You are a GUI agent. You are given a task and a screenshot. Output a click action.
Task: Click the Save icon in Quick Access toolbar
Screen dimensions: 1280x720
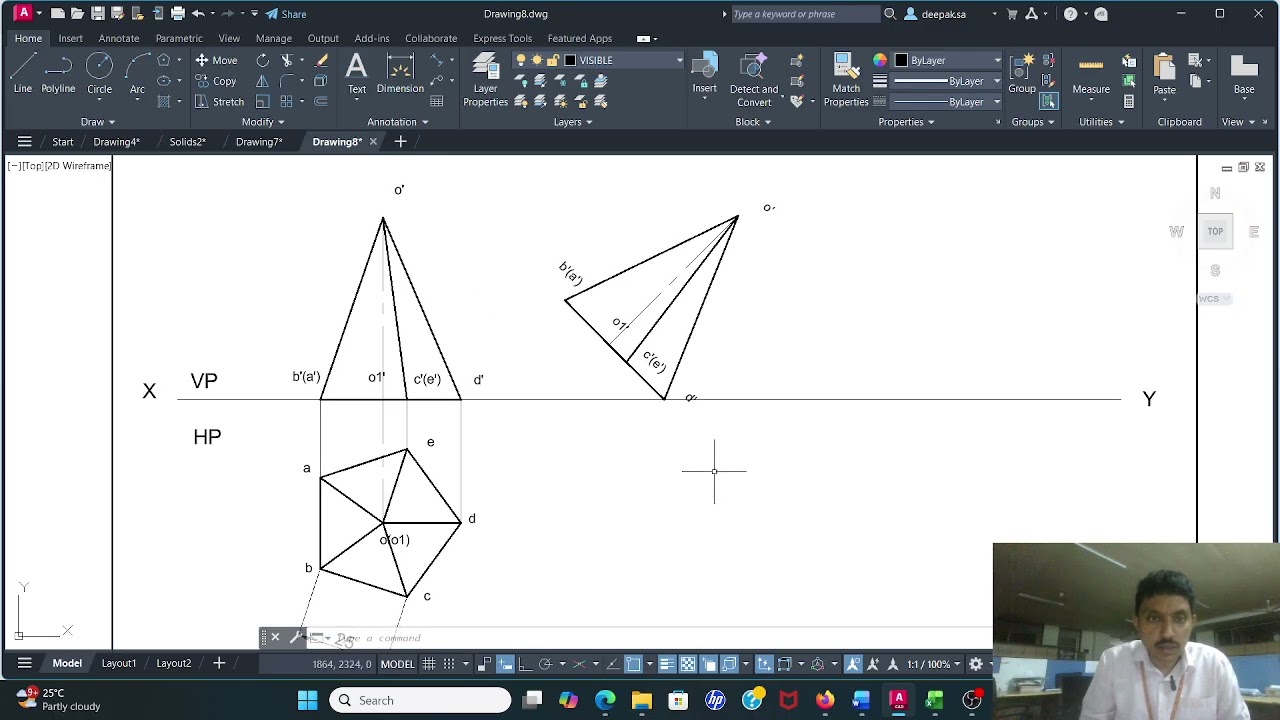point(97,14)
